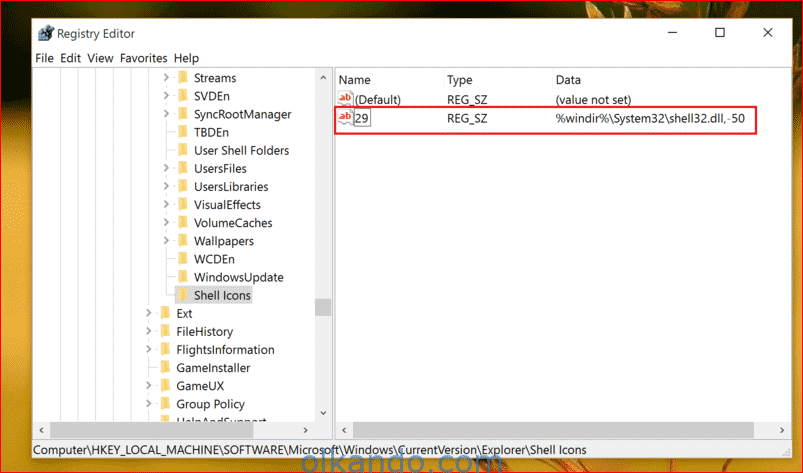Click the FlightsInformation folder icon
Viewport: 803px width, 473px height.
[165, 349]
